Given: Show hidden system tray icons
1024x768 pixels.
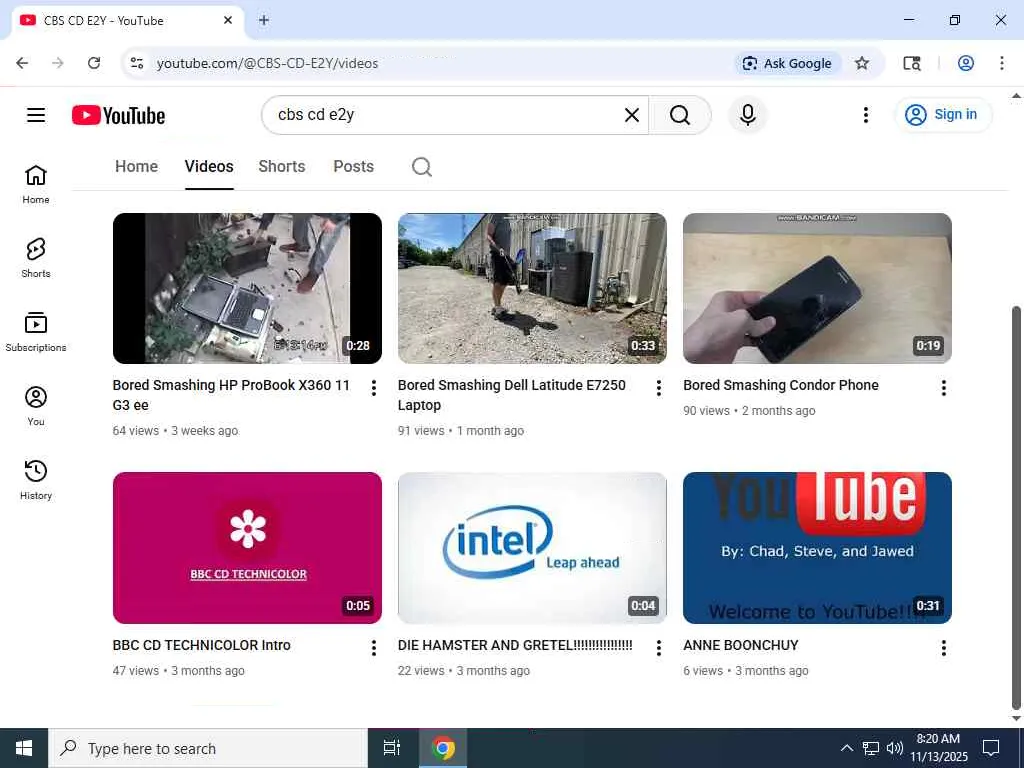Looking at the screenshot, I should [x=846, y=748].
